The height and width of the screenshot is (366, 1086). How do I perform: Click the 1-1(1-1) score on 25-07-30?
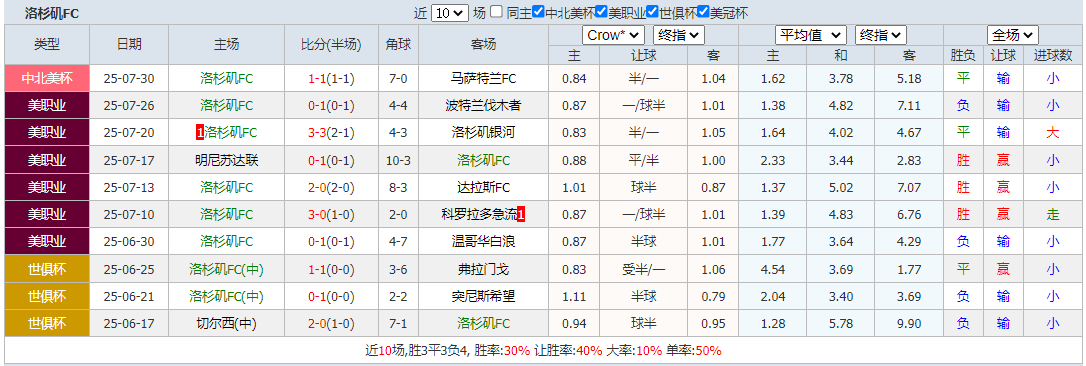pyautogui.click(x=331, y=78)
